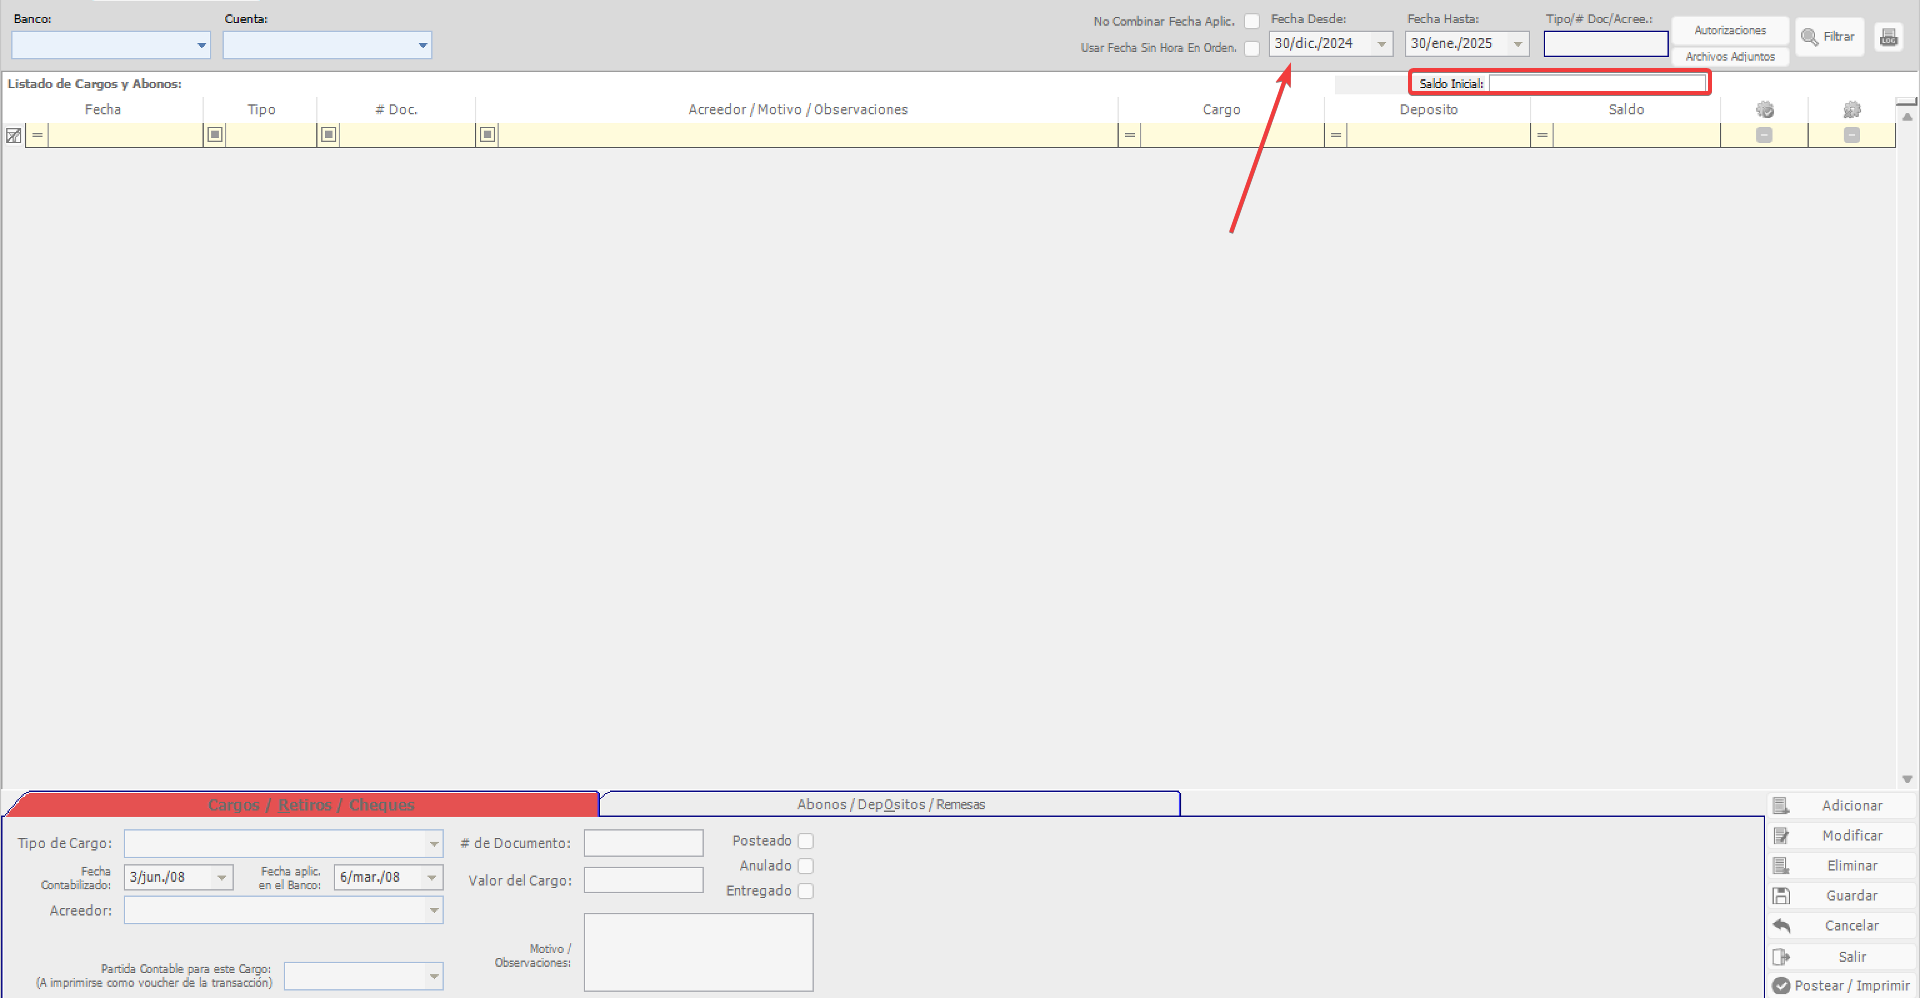Click the list scrollbar down arrow

1907,779
